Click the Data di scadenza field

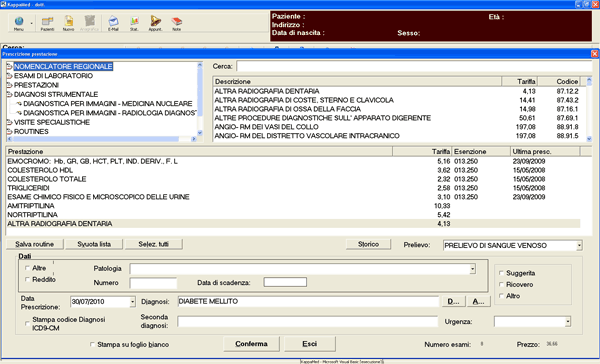coord(285,282)
